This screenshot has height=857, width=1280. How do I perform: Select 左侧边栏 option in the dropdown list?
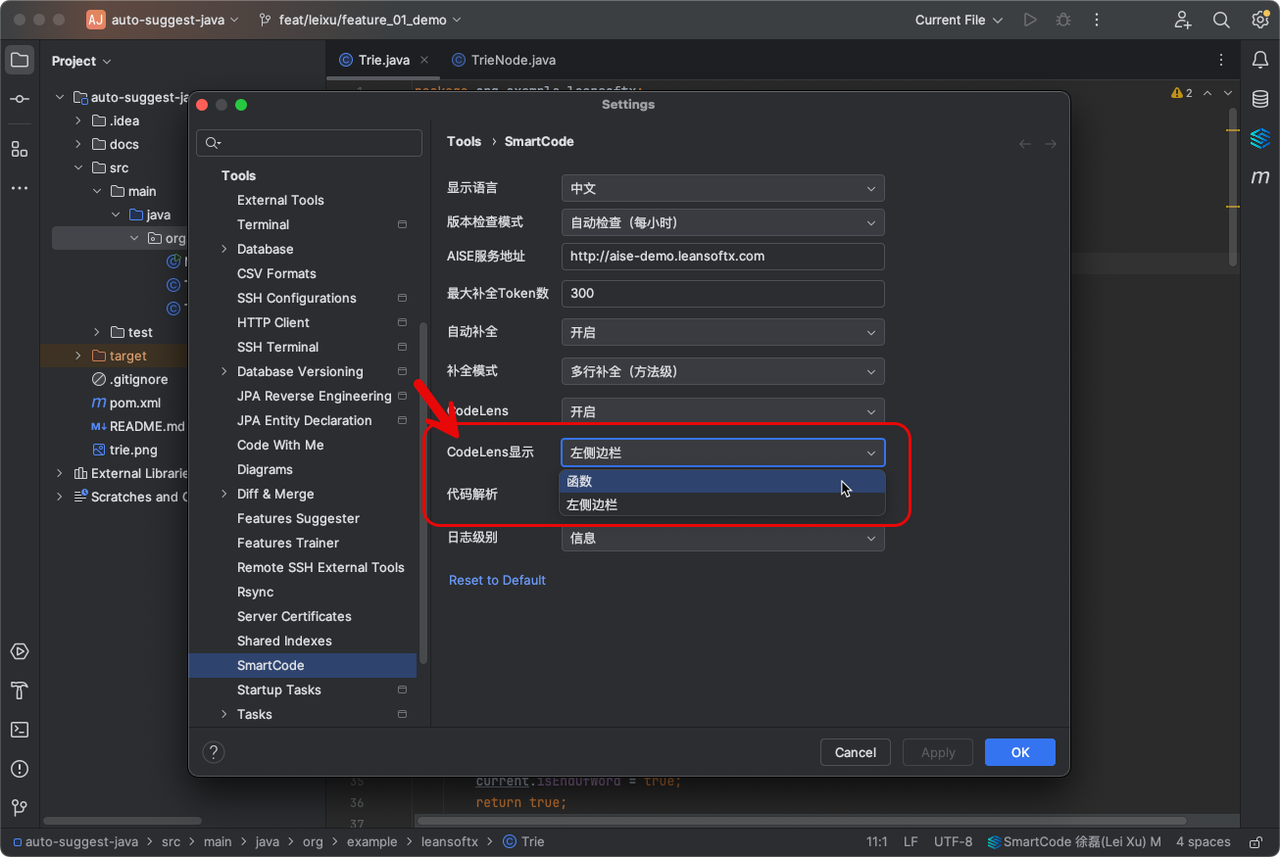coord(722,505)
